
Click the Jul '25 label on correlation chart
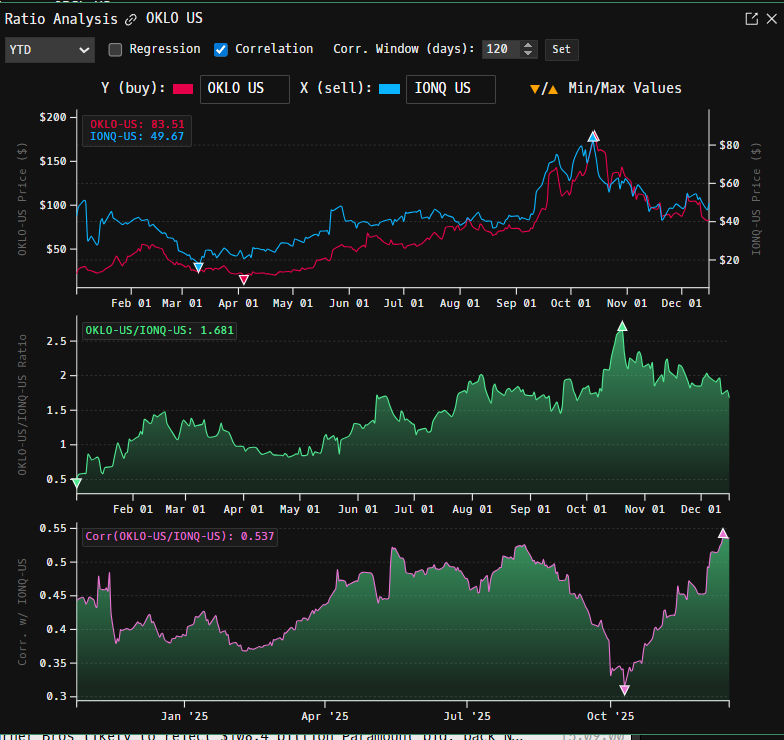pyautogui.click(x=467, y=716)
